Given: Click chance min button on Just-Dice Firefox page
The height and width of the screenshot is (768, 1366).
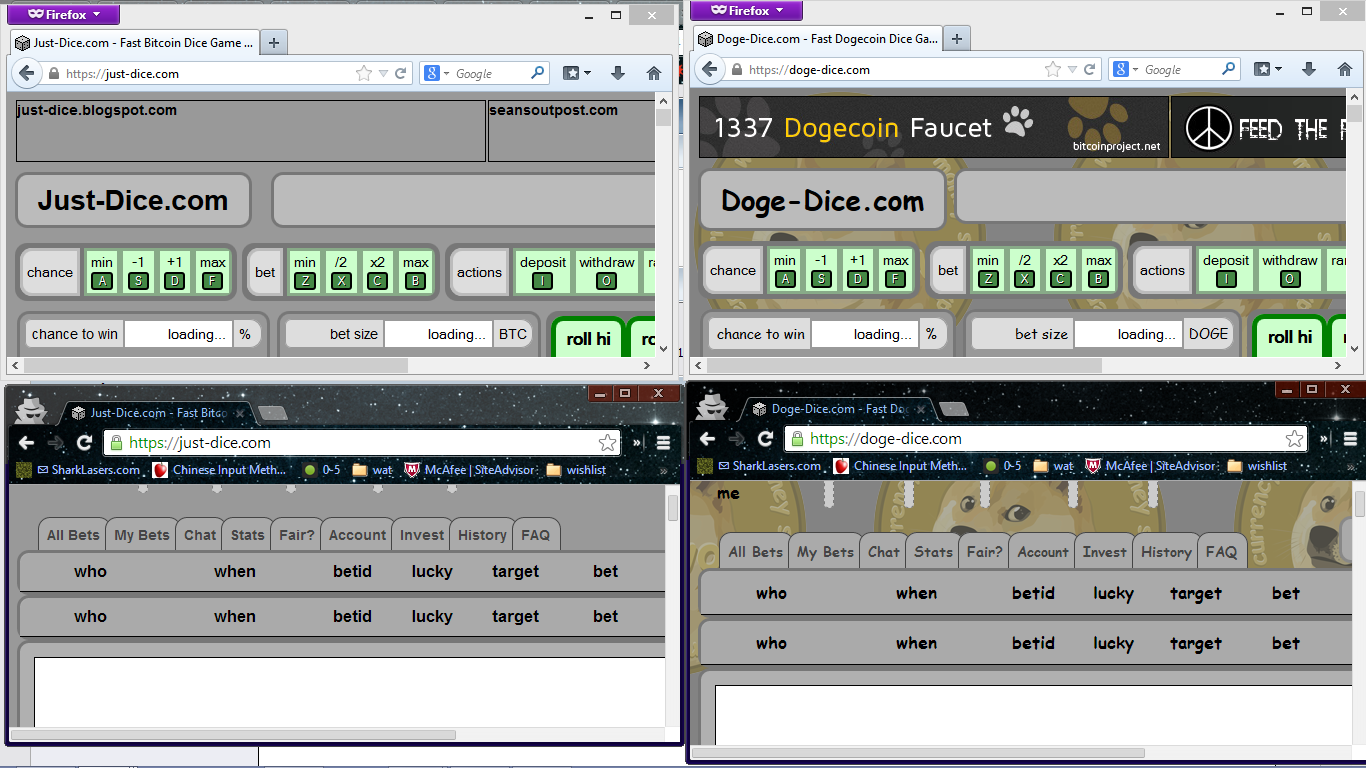Looking at the screenshot, I should pyautogui.click(x=102, y=271).
